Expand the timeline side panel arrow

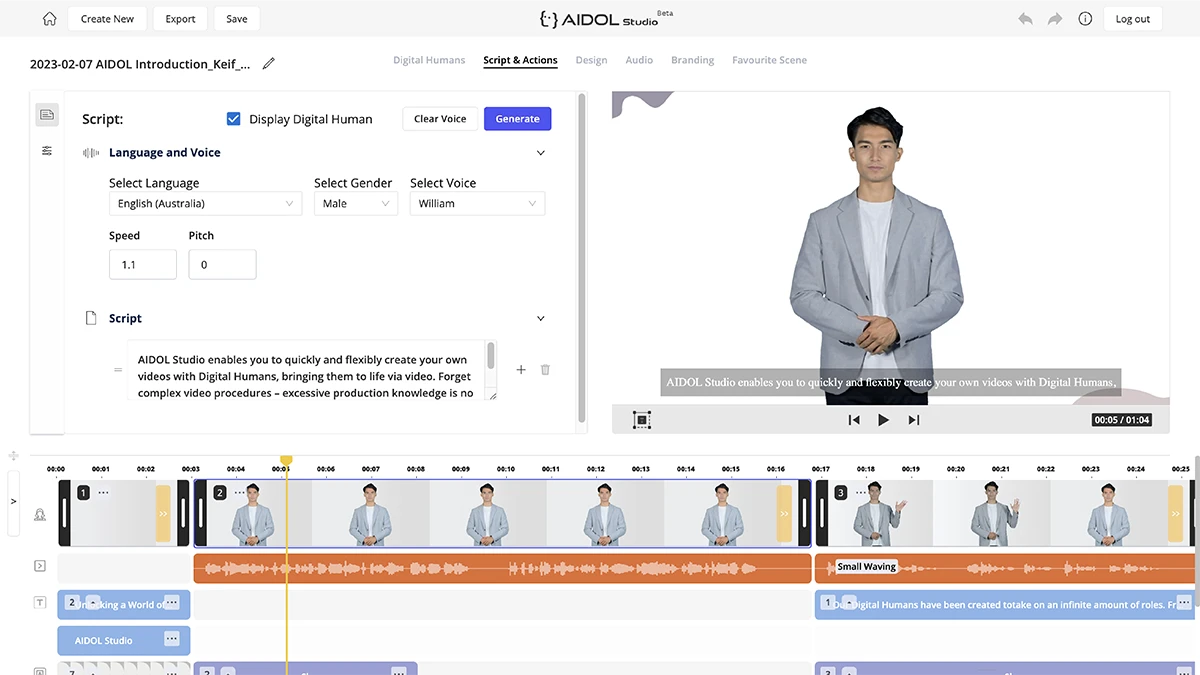[x=13, y=501]
